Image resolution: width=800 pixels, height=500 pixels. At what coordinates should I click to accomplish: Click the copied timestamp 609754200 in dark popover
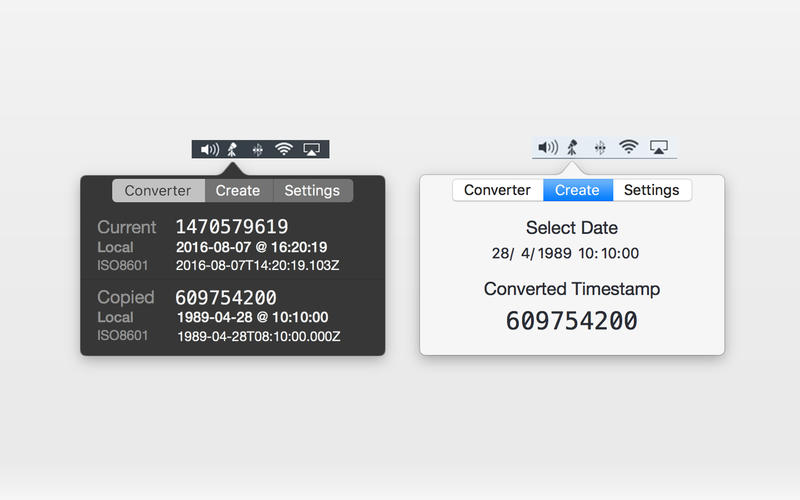(226, 297)
